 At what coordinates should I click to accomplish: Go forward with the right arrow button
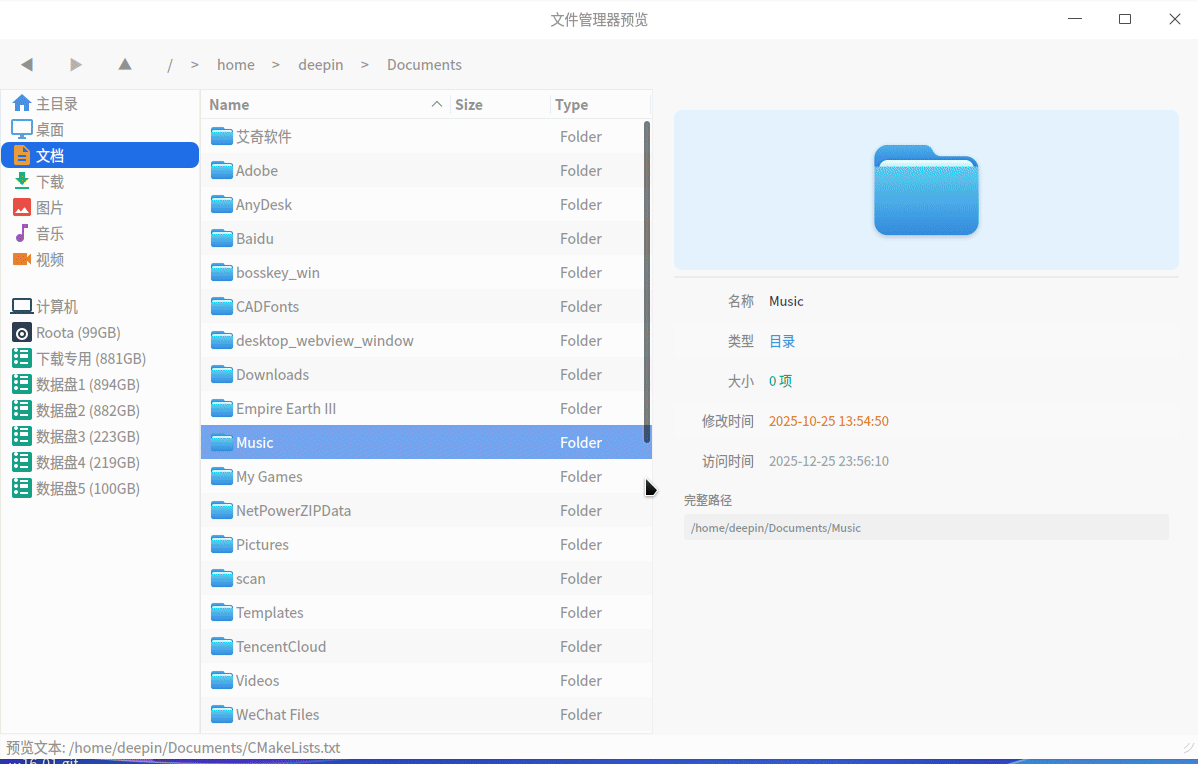click(x=76, y=65)
